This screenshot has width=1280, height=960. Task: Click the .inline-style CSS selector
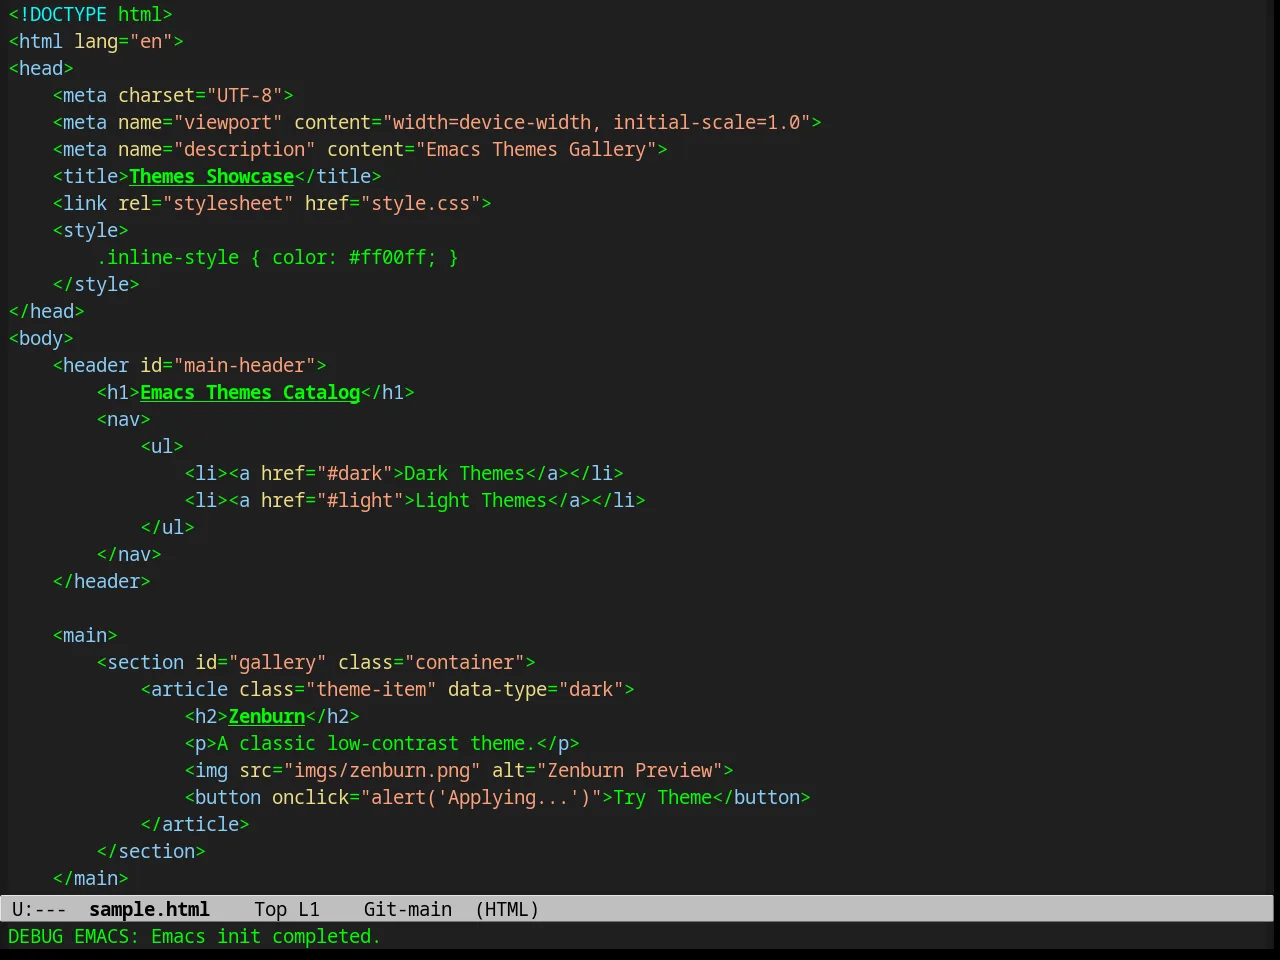pos(168,257)
